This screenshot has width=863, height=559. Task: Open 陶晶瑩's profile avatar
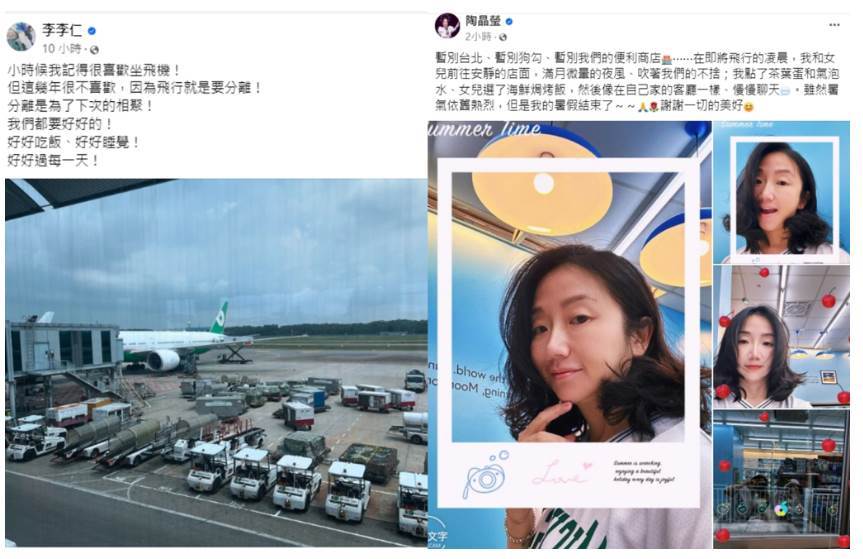pyautogui.click(x=447, y=26)
